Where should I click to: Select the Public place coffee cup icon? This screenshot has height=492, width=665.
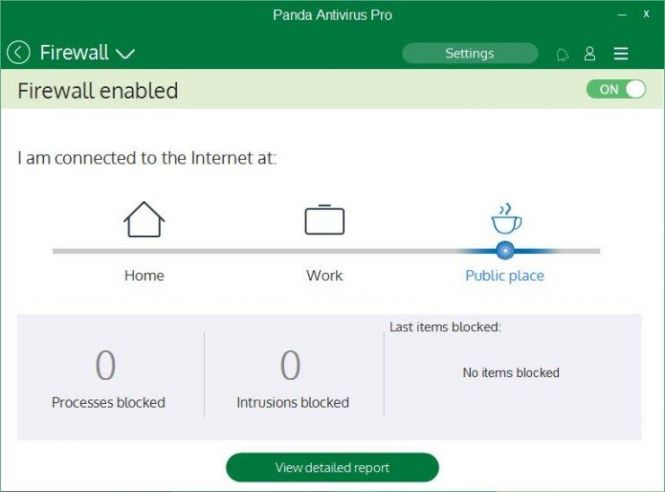506,219
